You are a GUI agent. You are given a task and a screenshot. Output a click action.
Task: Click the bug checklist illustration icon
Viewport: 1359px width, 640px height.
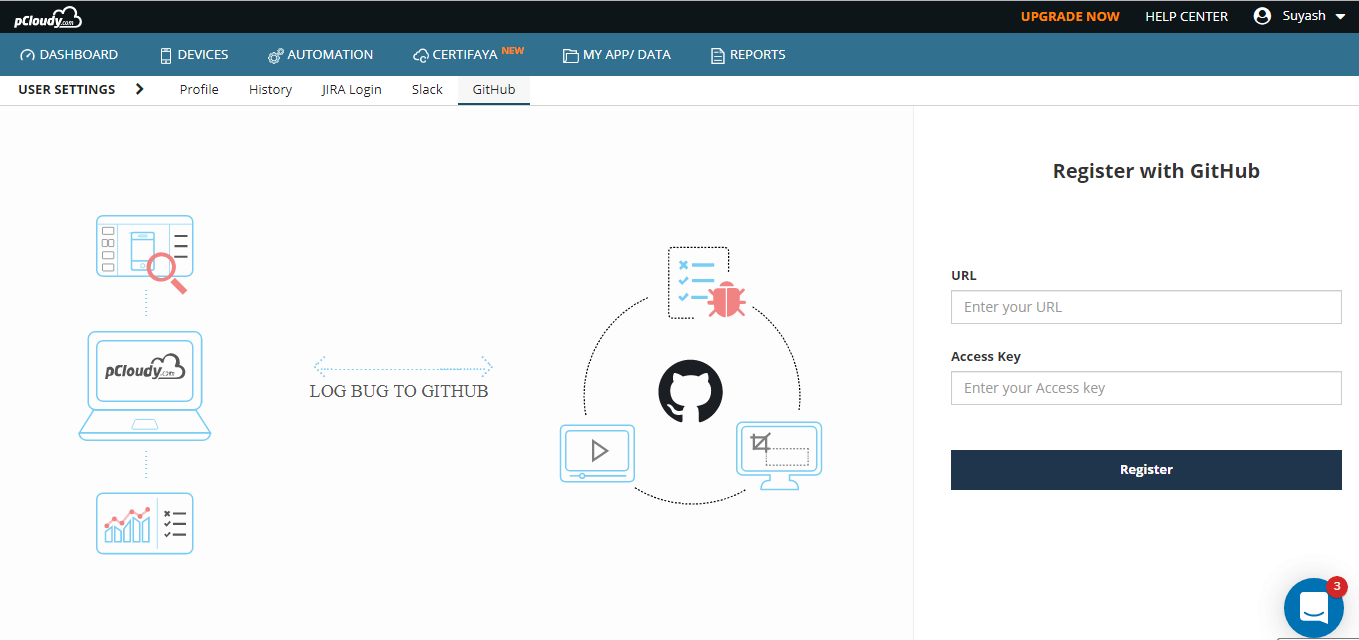pos(707,283)
